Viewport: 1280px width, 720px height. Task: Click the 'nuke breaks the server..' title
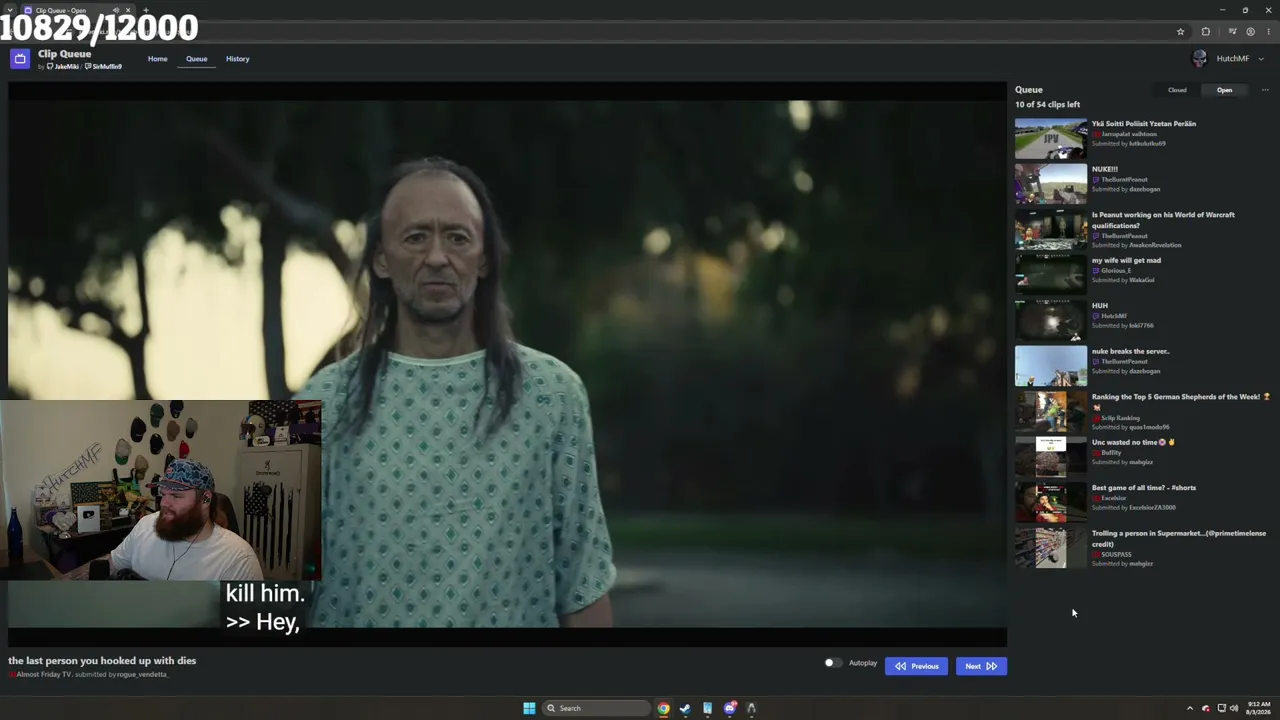pyautogui.click(x=1131, y=351)
